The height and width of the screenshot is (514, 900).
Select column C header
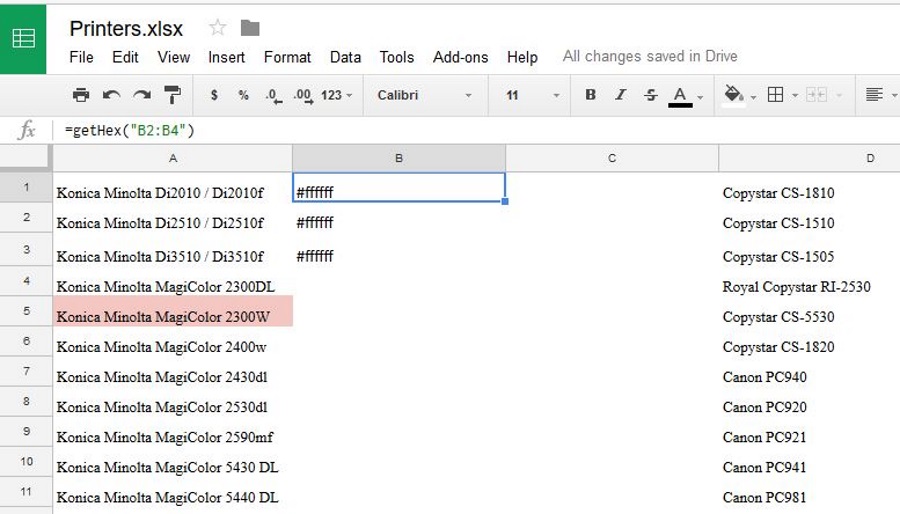(x=612, y=158)
